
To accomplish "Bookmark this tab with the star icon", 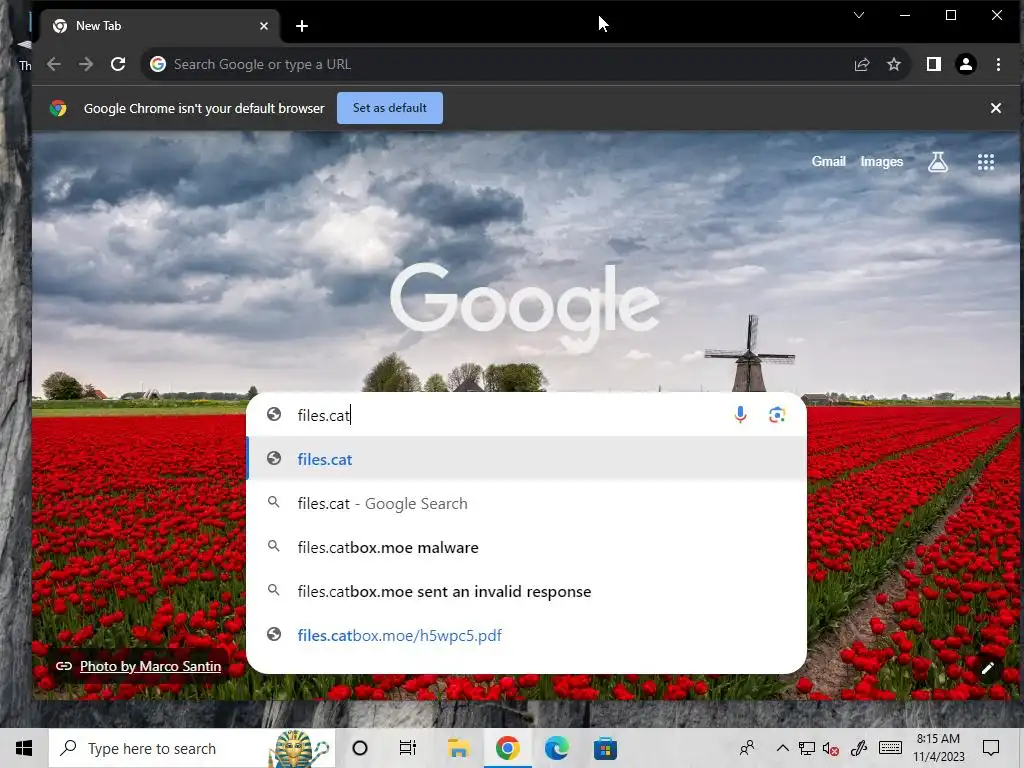I will 893,64.
